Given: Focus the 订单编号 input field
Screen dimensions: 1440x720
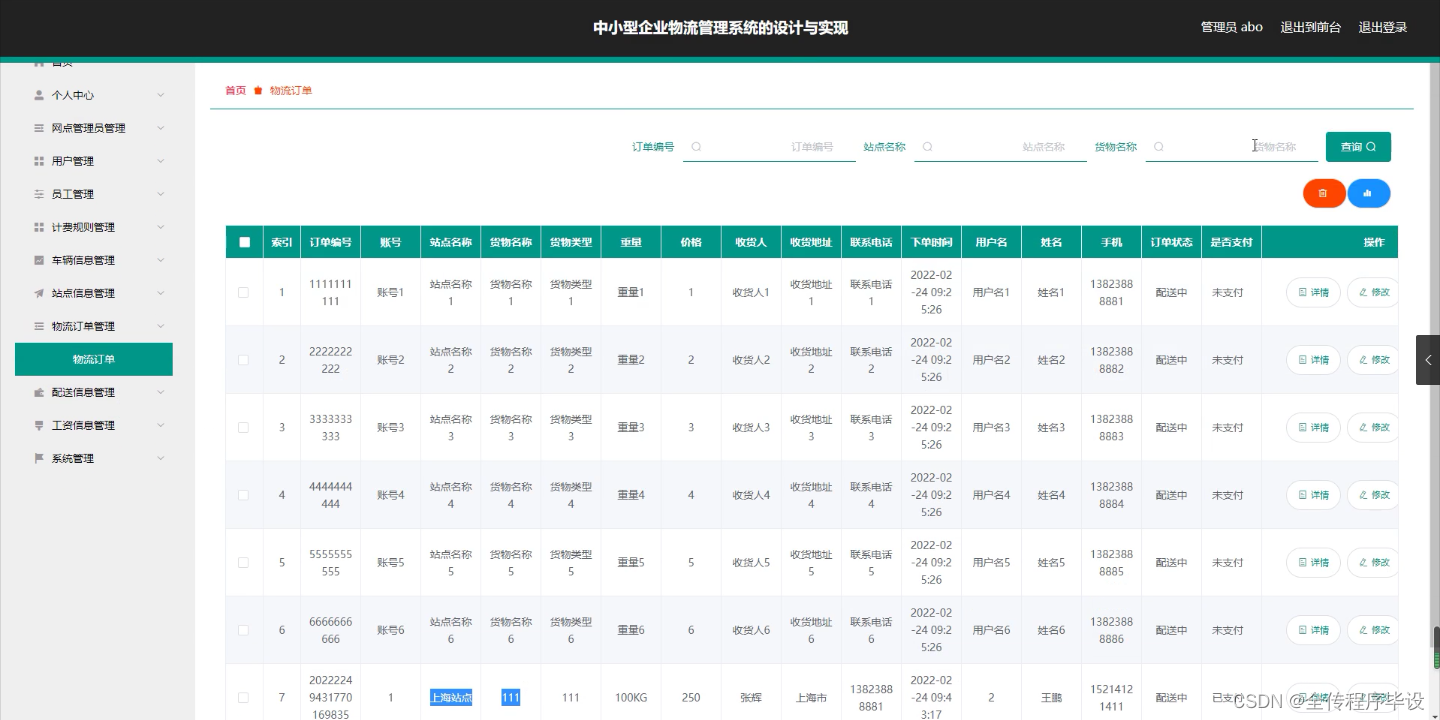Looking at the screenshot, I should [x=769, y=147].
